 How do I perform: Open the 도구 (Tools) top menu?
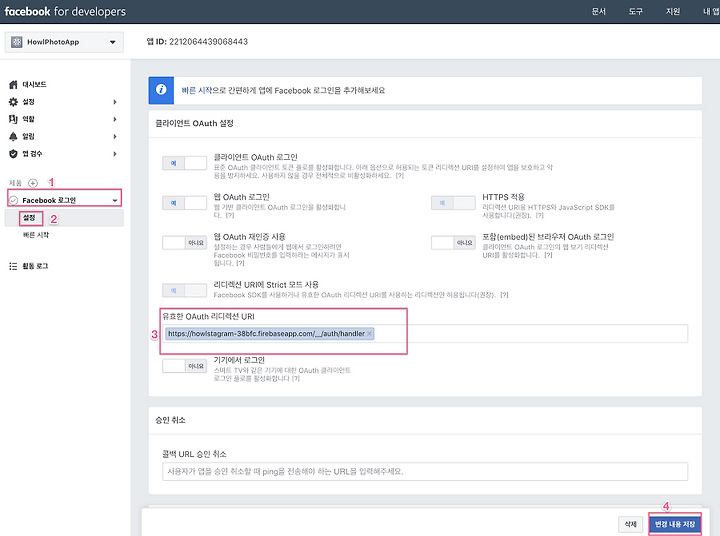tap(636, 11)
